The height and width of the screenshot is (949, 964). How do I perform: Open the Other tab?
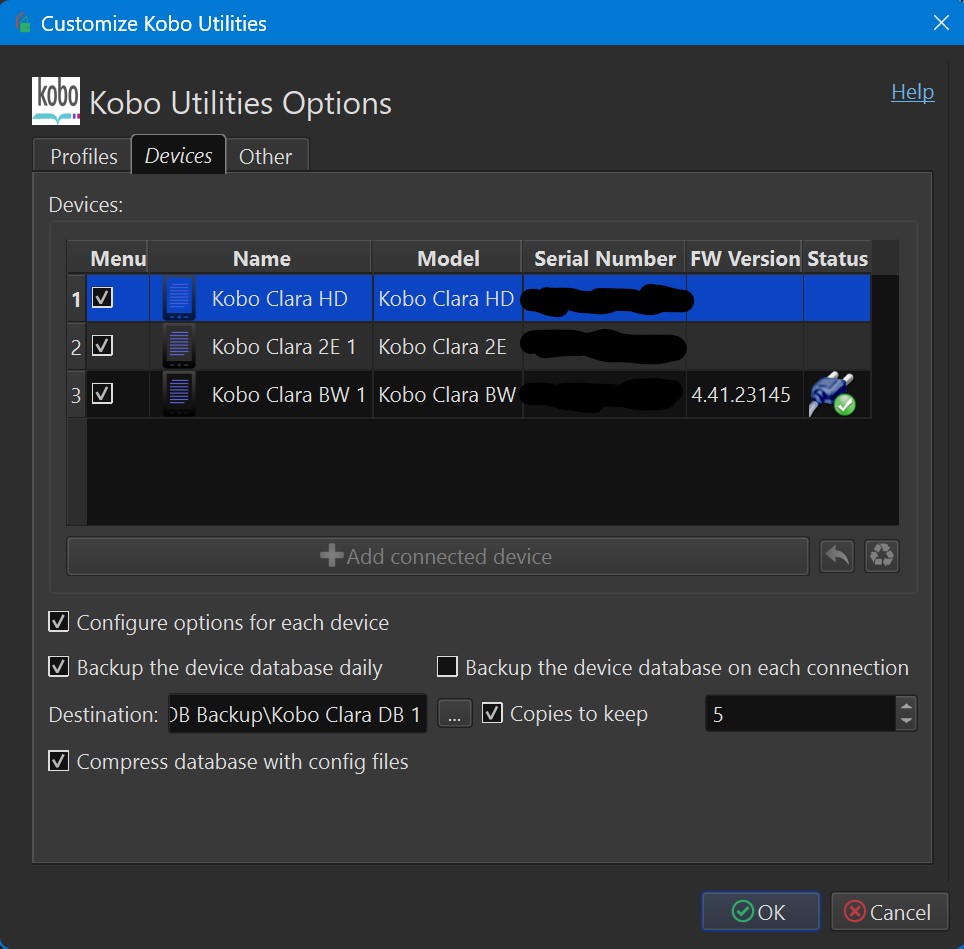[266, 156]
